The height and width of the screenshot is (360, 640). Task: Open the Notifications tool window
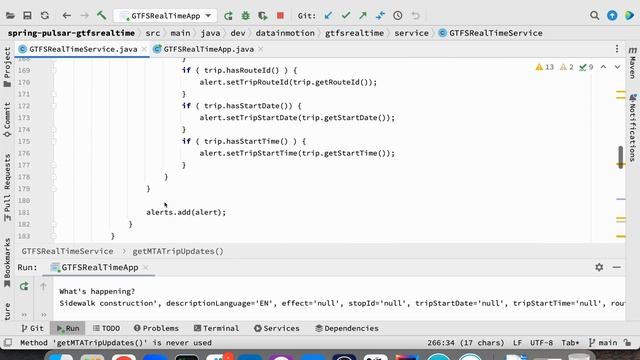pos(632,128)
